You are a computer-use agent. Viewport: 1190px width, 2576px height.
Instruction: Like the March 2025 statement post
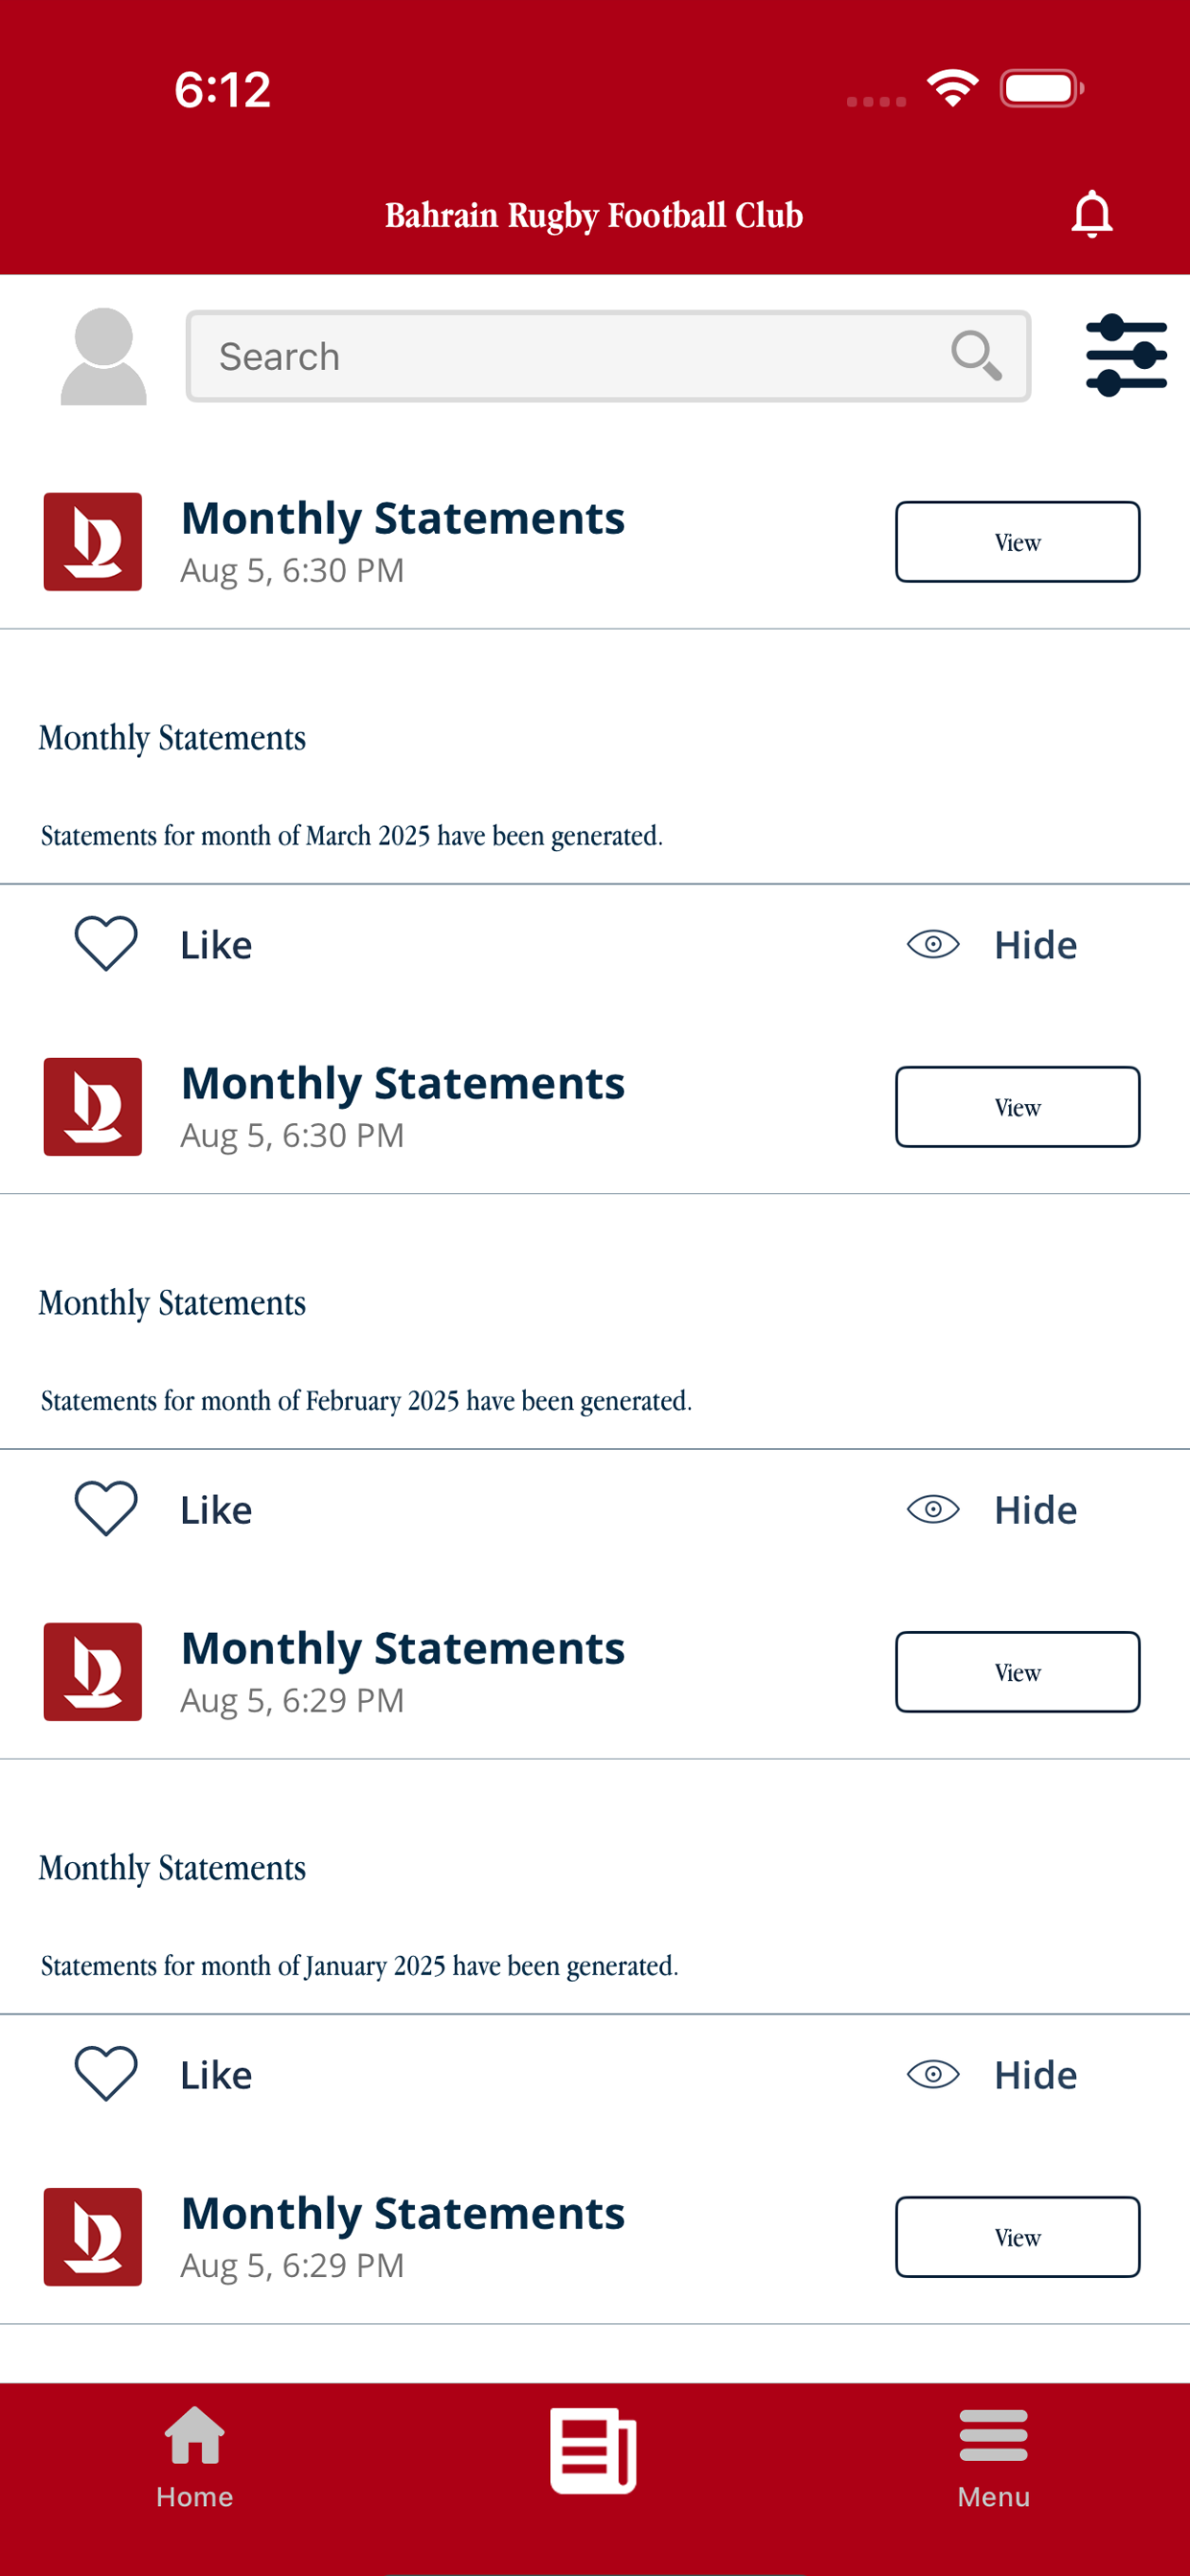[164, 944]
